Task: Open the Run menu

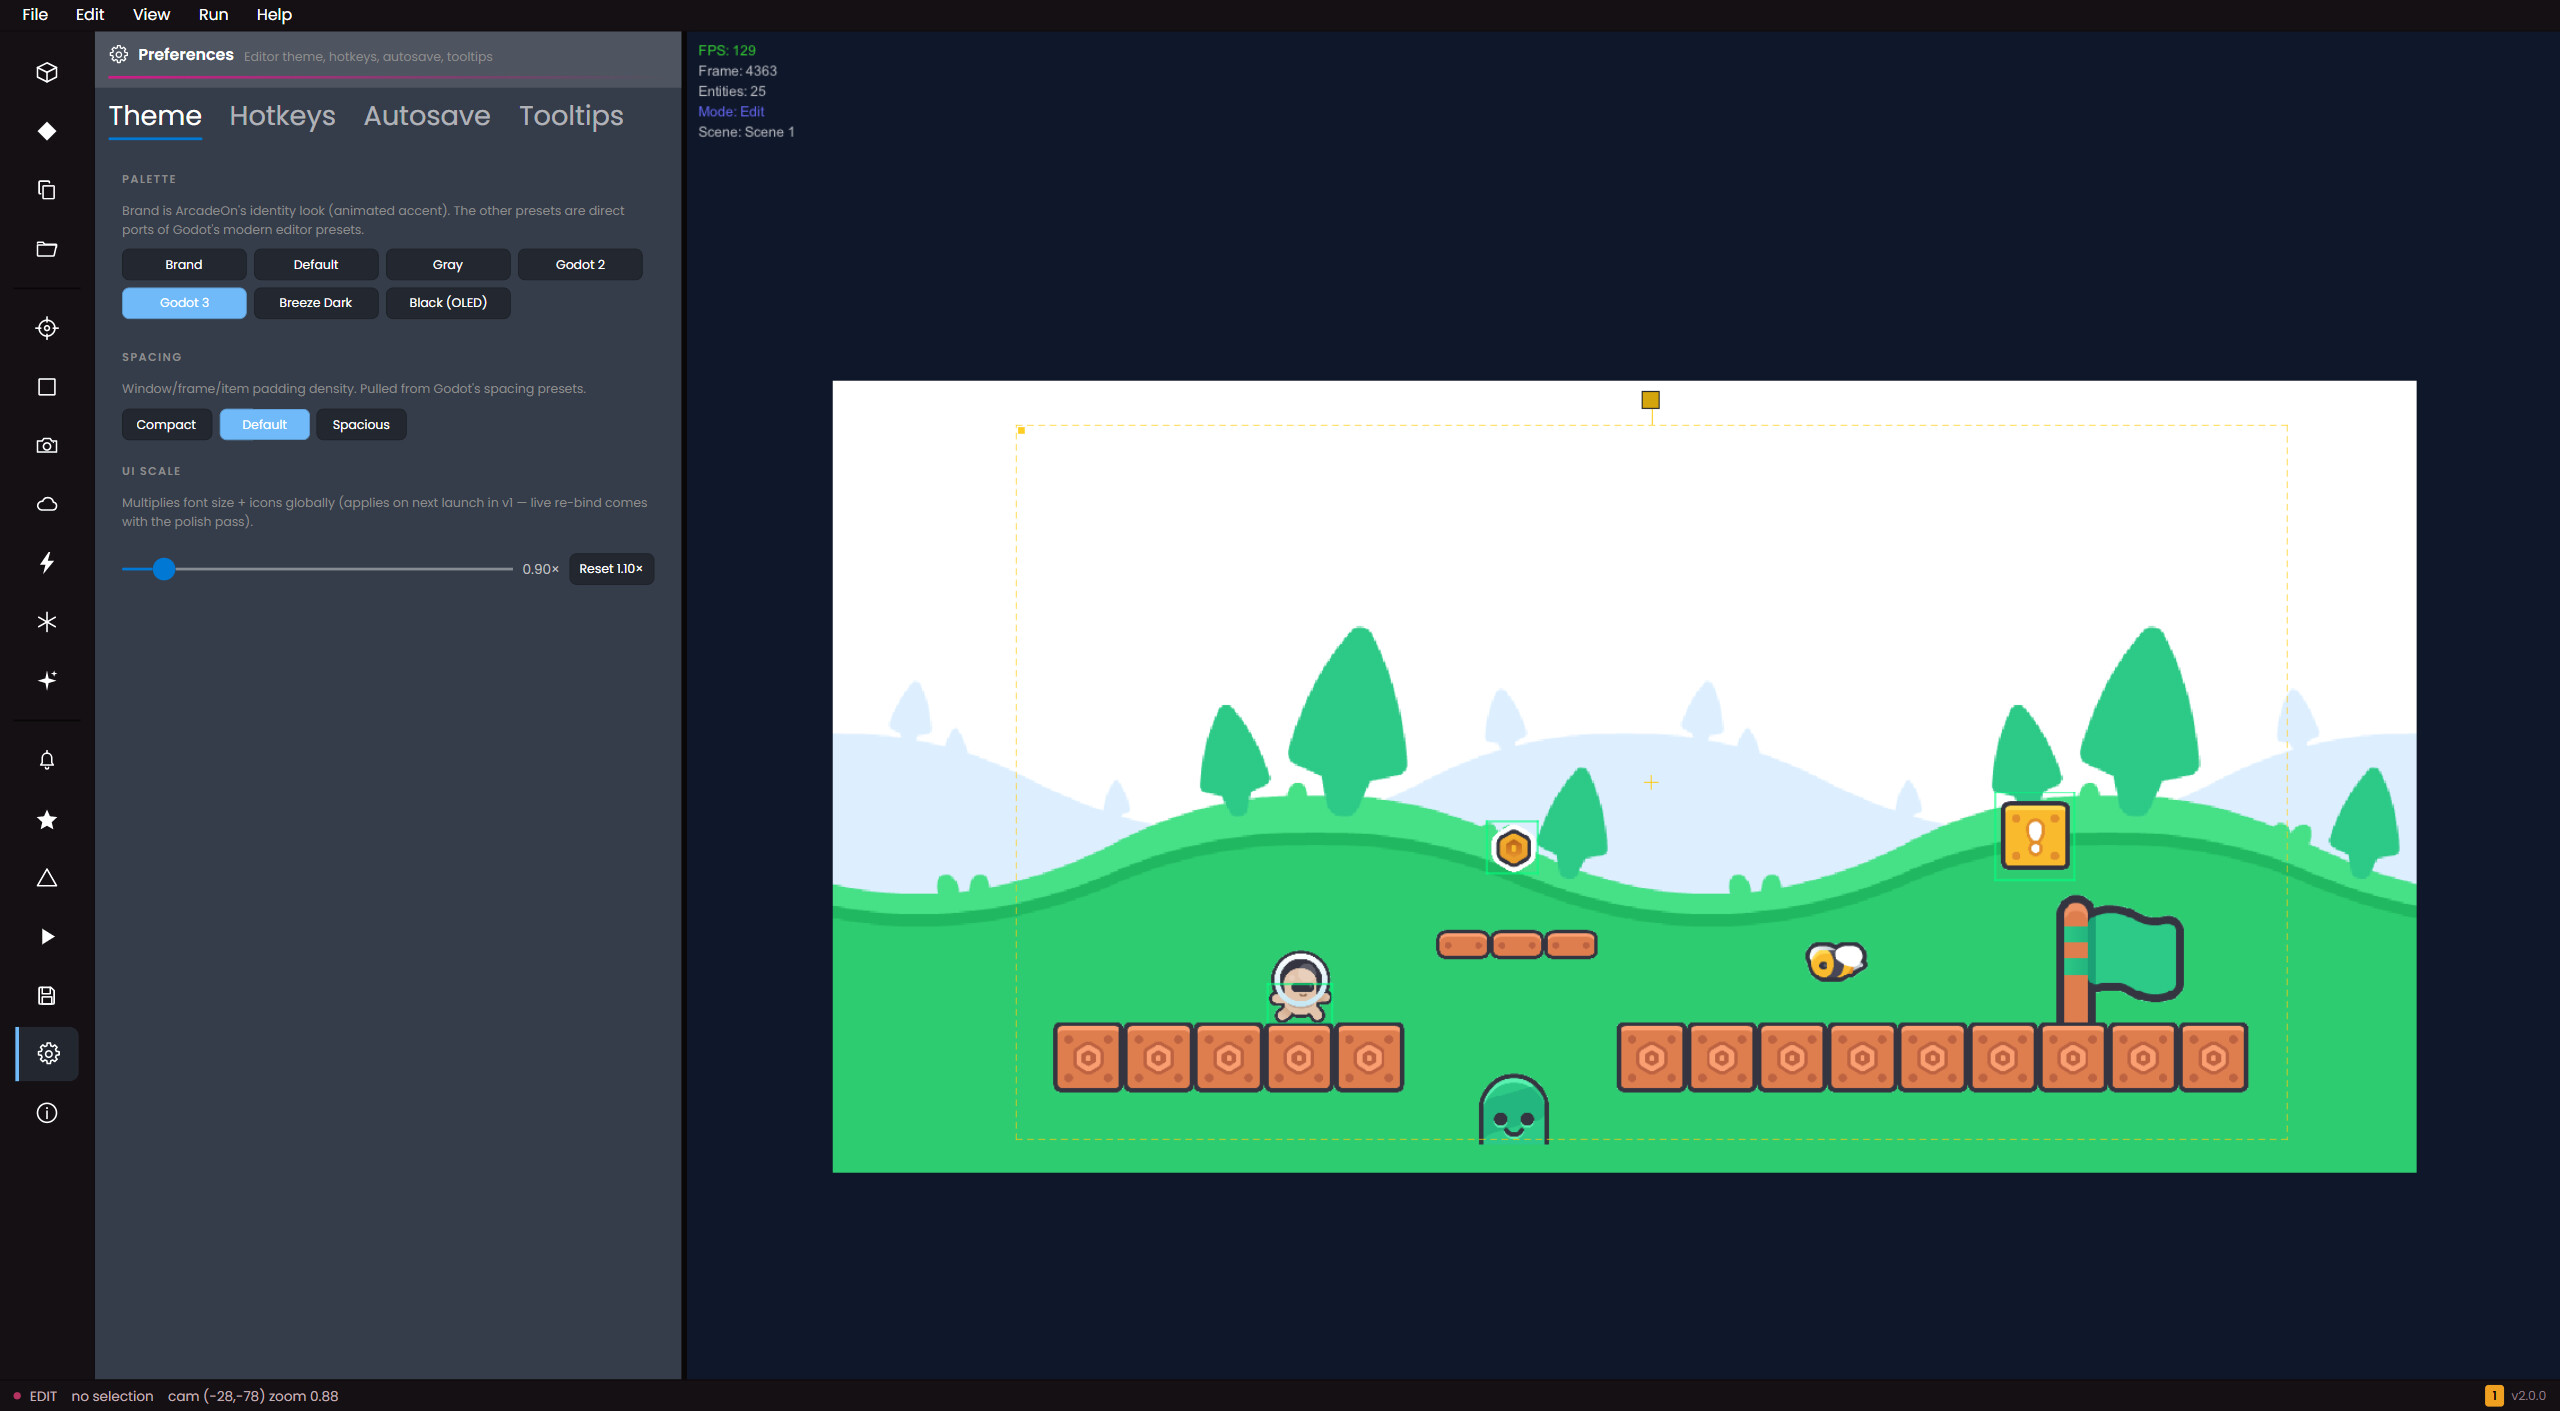Action: click(213, 14)
